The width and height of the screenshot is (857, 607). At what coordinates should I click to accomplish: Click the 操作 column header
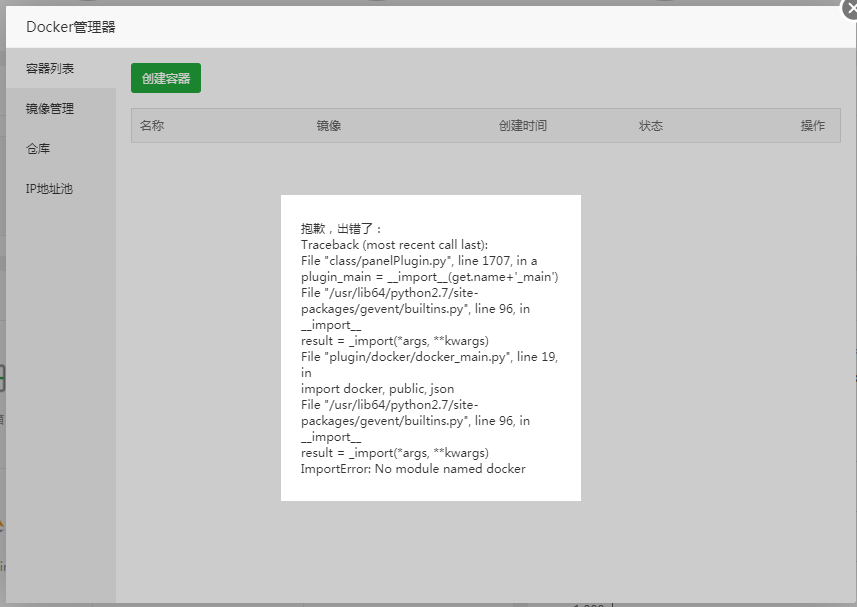812,126
